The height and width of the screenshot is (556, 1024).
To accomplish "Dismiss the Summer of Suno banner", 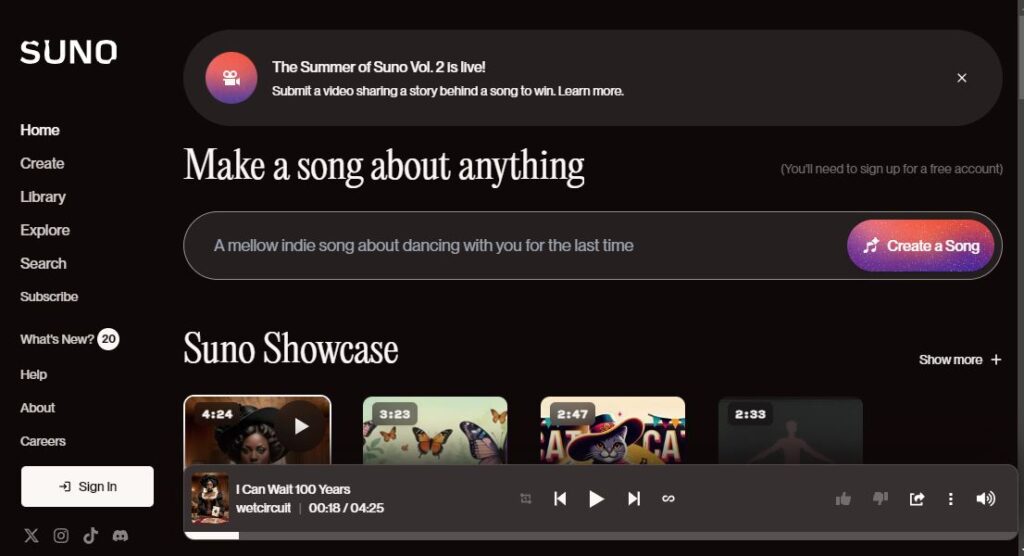I will [961, 78].
